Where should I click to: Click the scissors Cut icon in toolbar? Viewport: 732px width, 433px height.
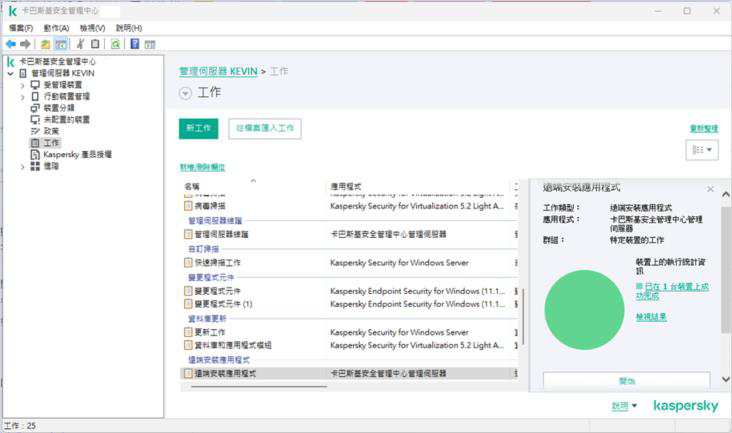click(79, 44)
